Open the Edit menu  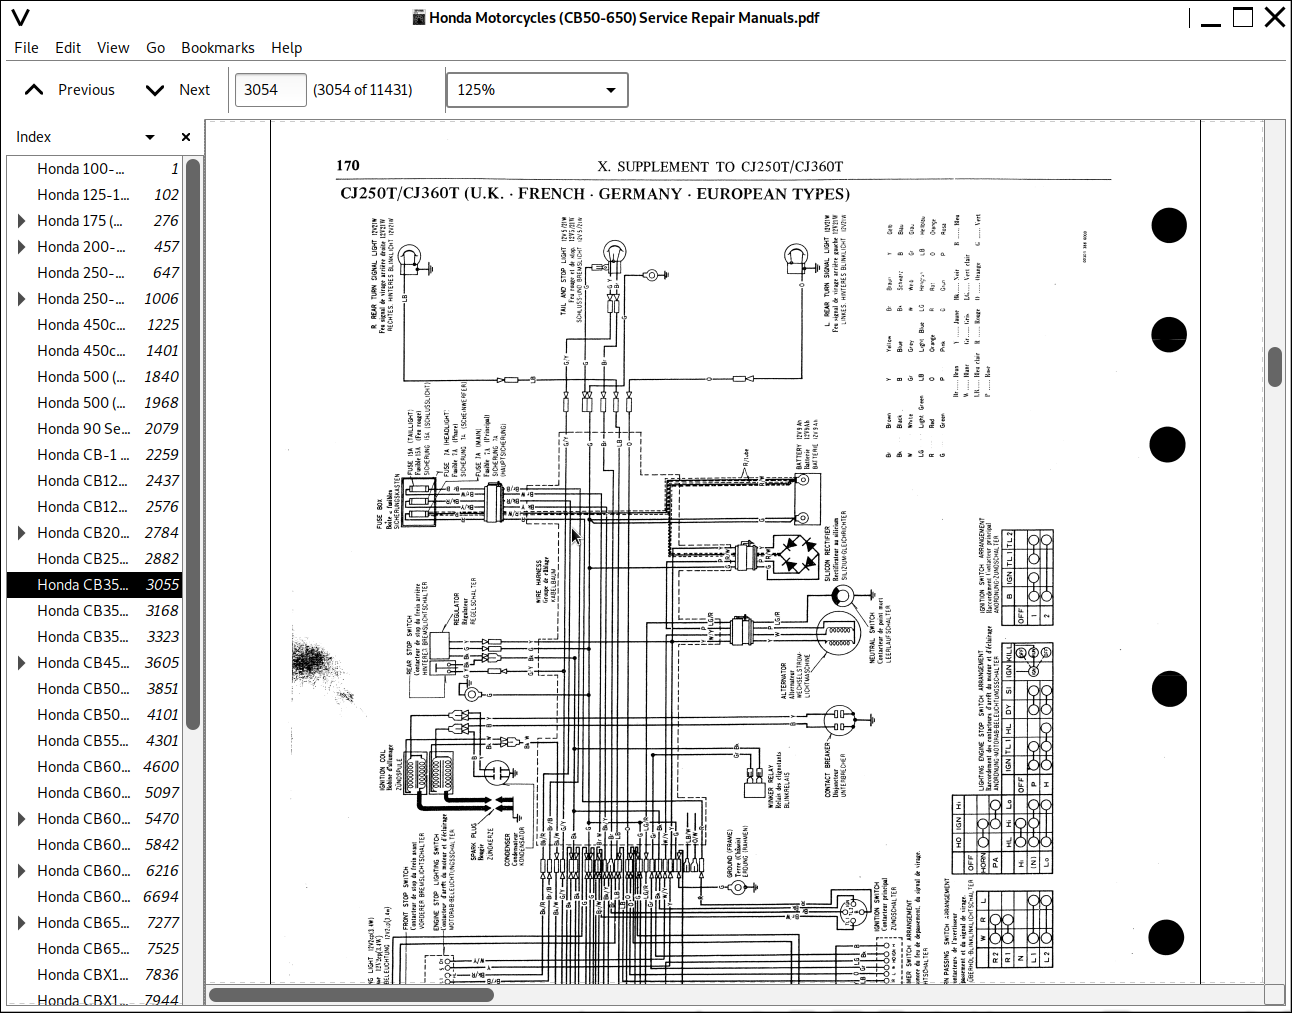tap(68, 47)
